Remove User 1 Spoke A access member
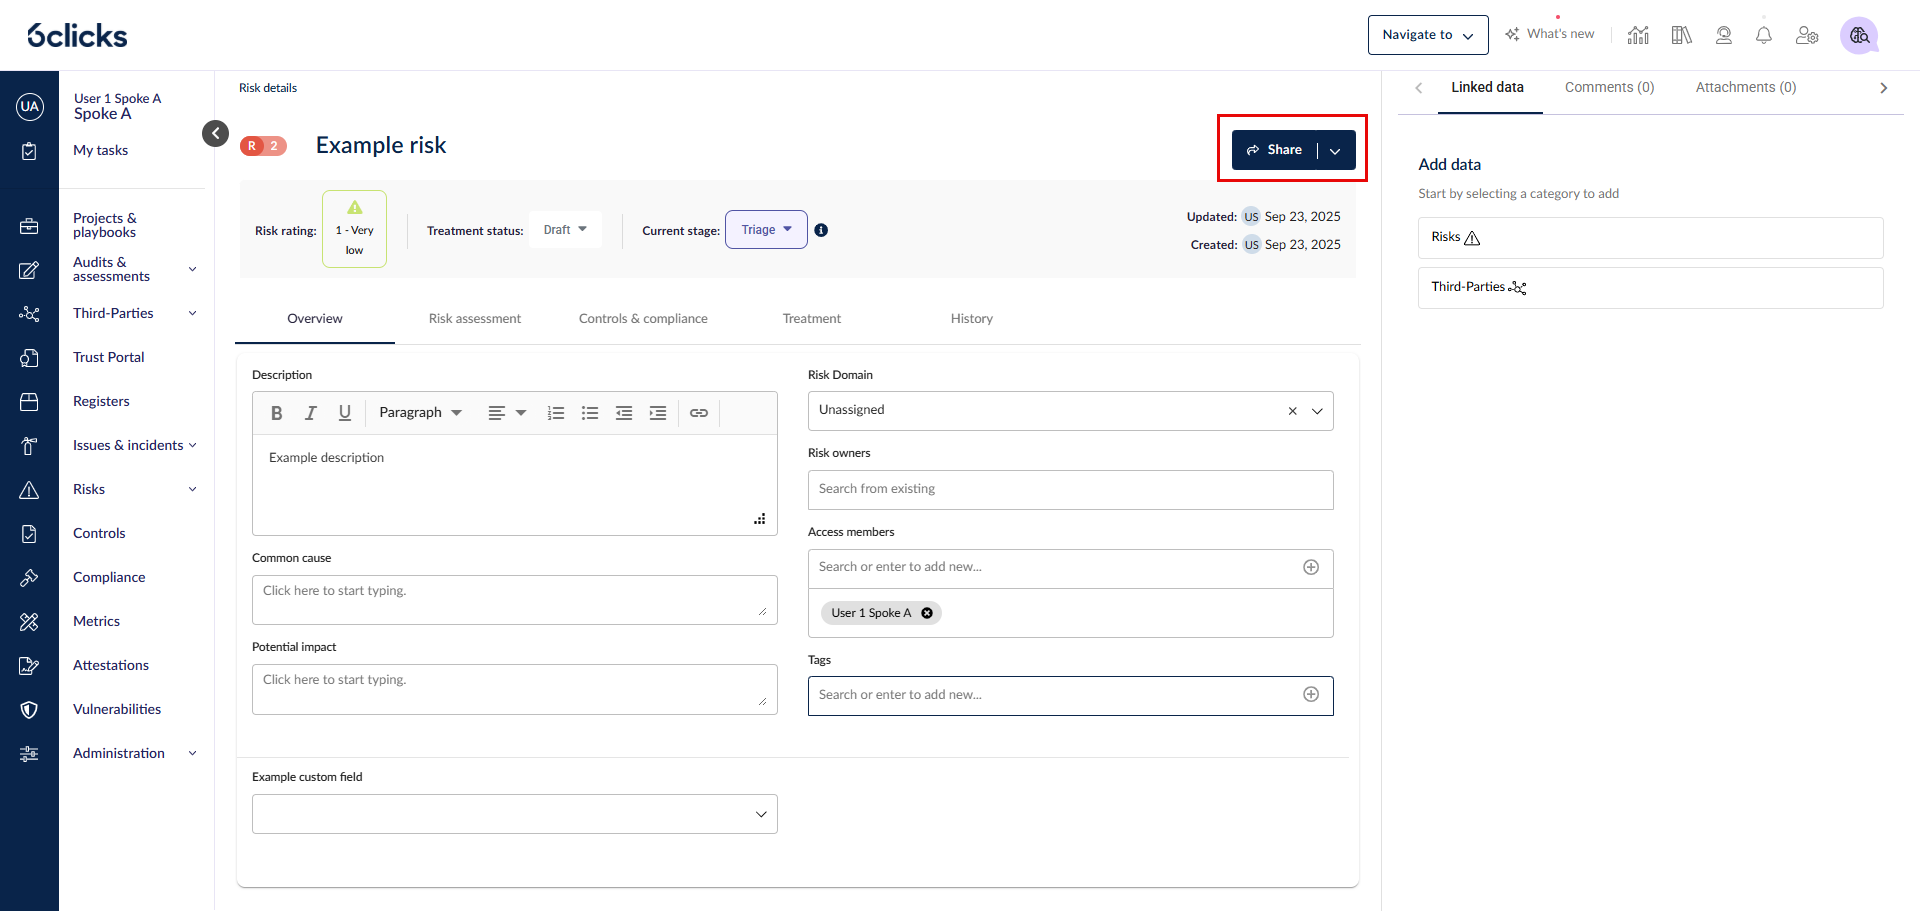 coord(927,613)
